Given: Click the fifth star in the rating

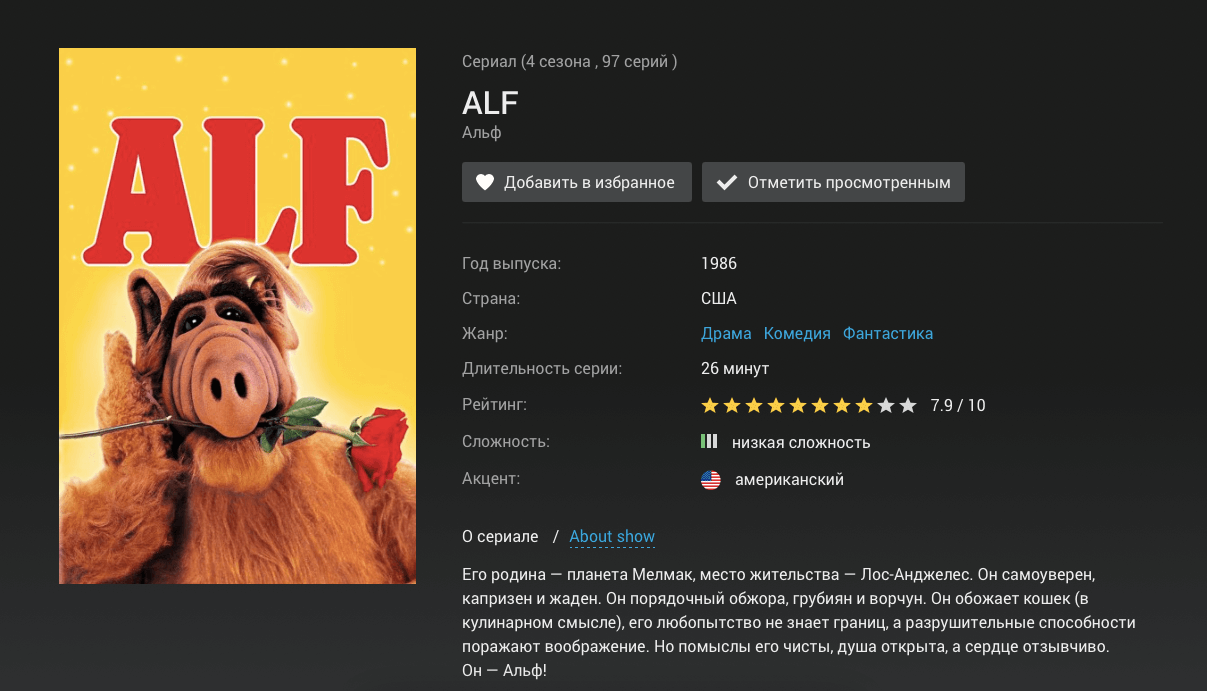Looking at the screenshot, I should pyautogui.click(x=798, y=406).
